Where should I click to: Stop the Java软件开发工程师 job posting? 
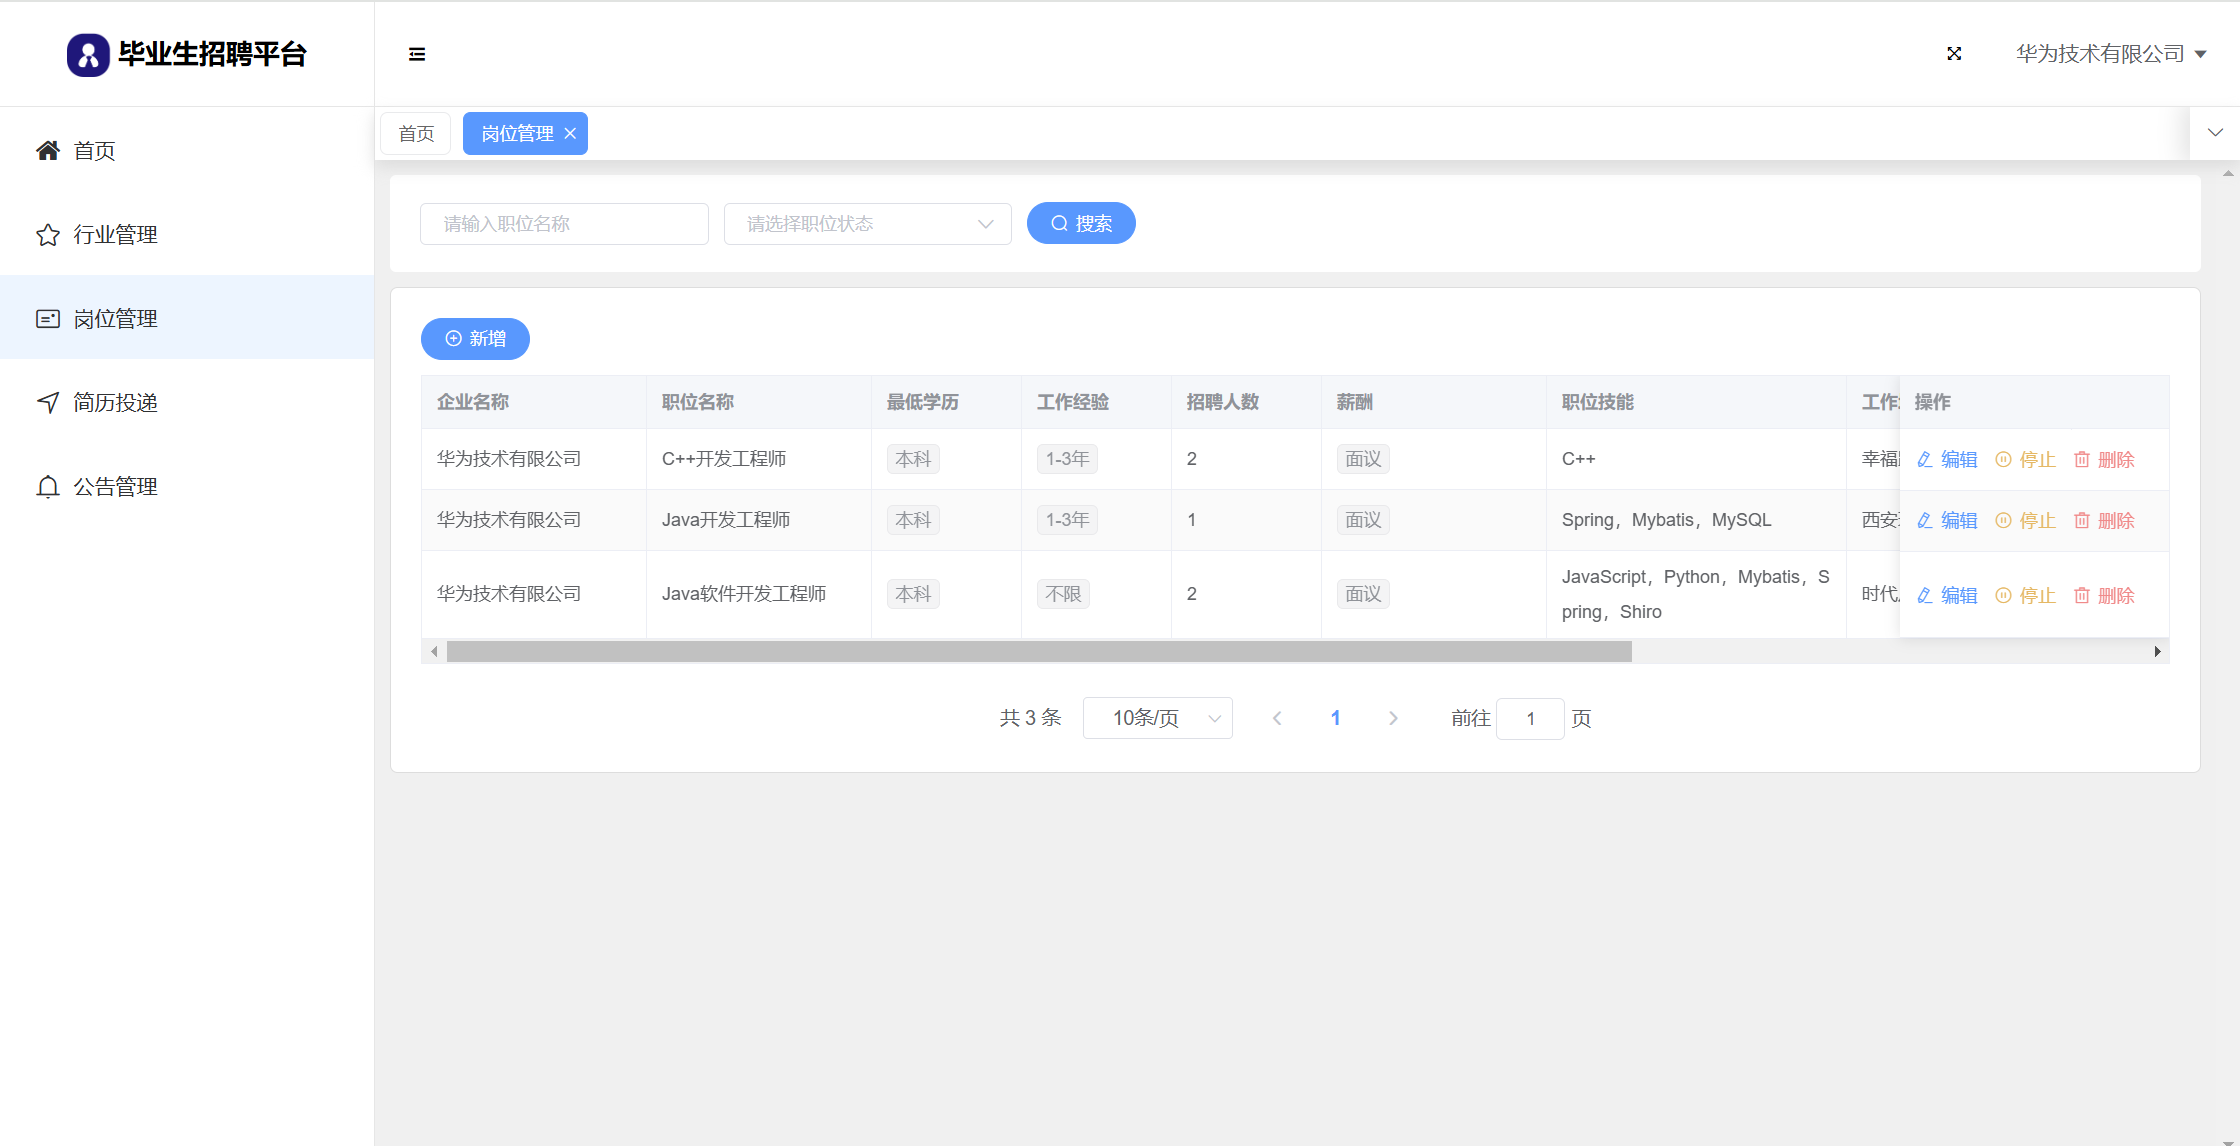point(2026,596)
